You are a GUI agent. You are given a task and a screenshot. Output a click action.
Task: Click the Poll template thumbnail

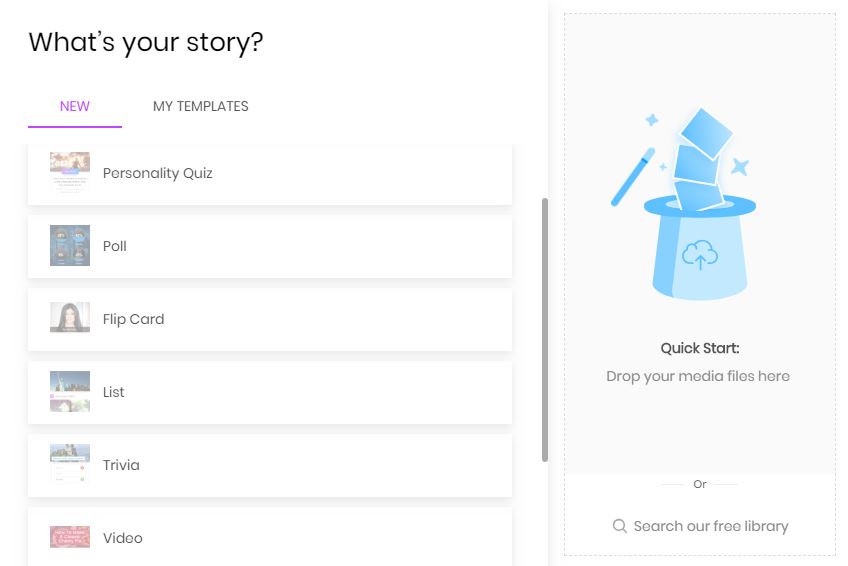coord(70,245)
